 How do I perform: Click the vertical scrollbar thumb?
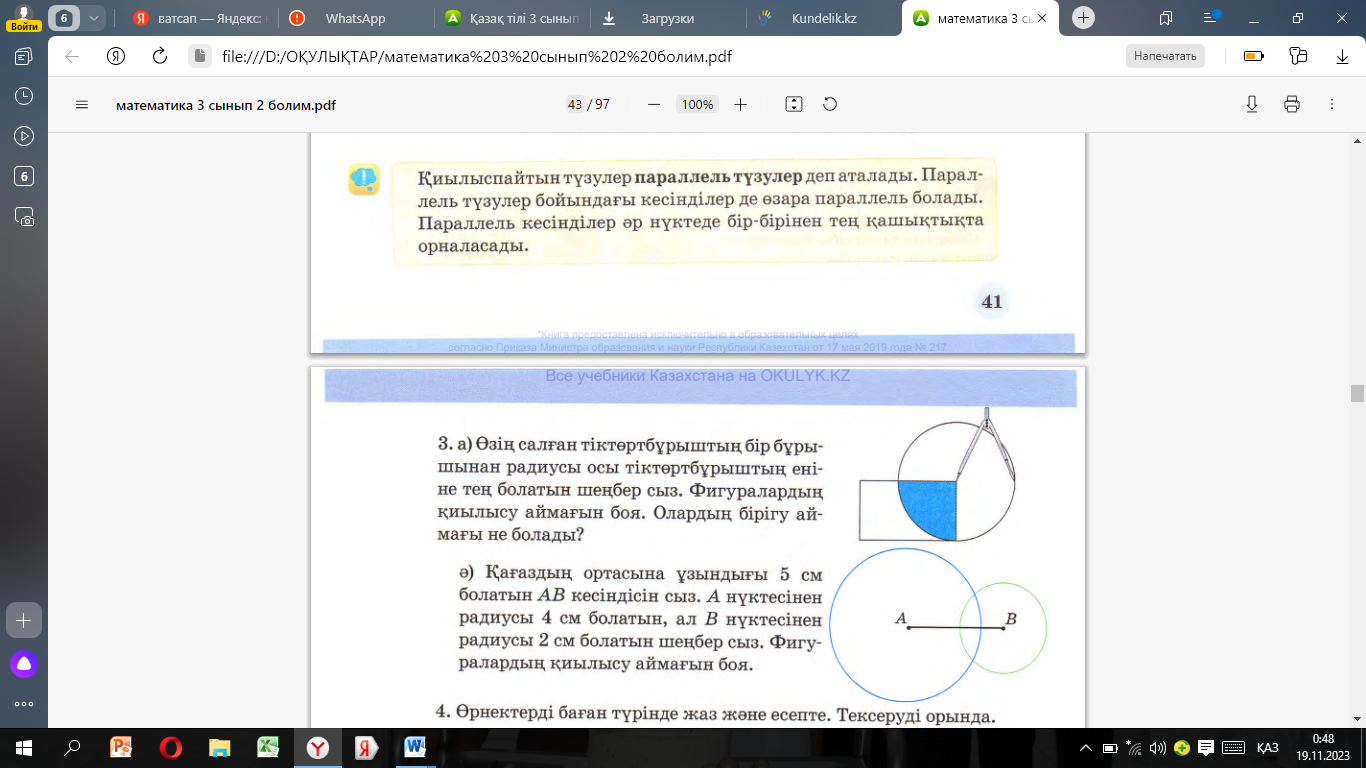1357,393
